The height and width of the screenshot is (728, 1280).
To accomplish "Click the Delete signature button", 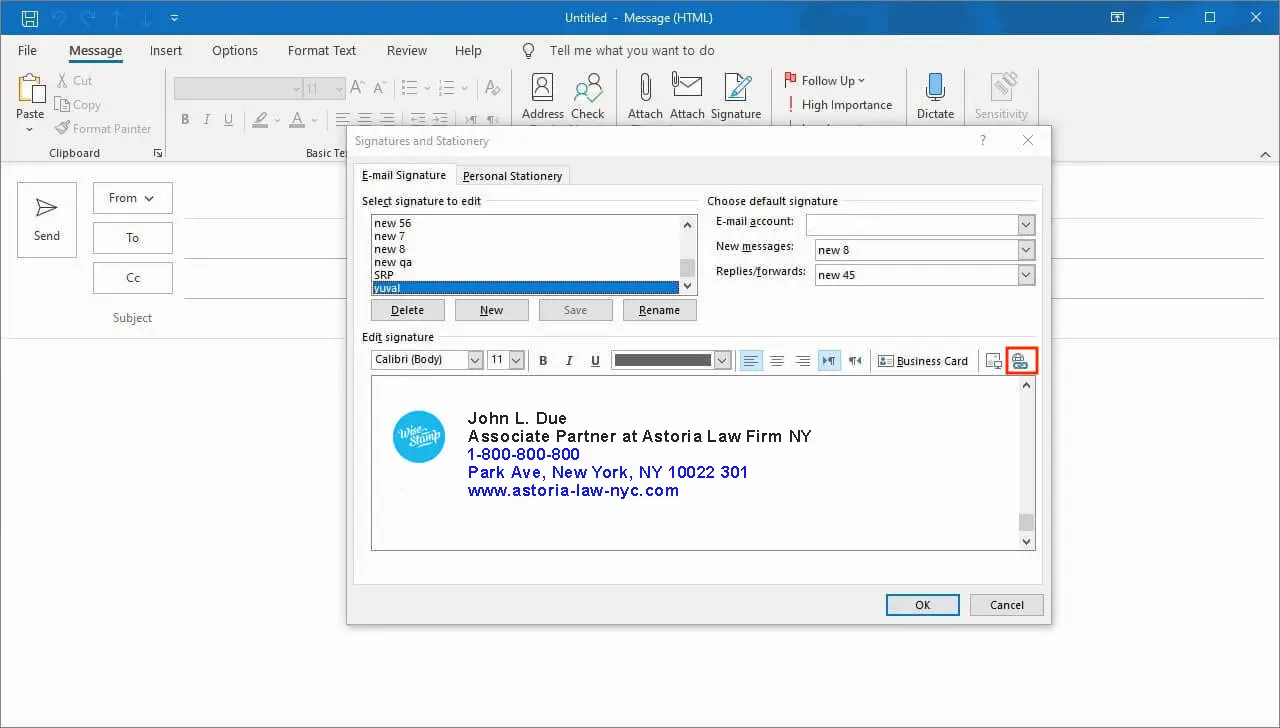I will pyautogui.click(x=407, y=310).
